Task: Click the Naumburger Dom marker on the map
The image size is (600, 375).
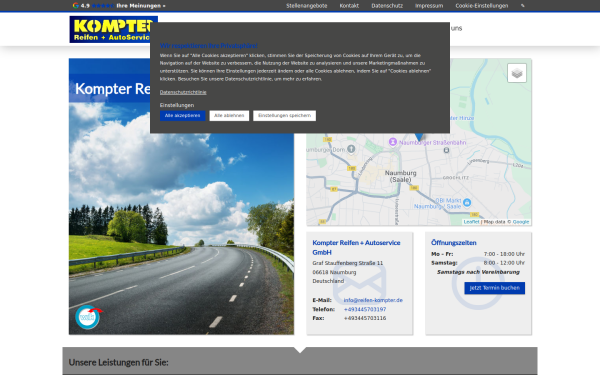Action: [x=351, y=149]
